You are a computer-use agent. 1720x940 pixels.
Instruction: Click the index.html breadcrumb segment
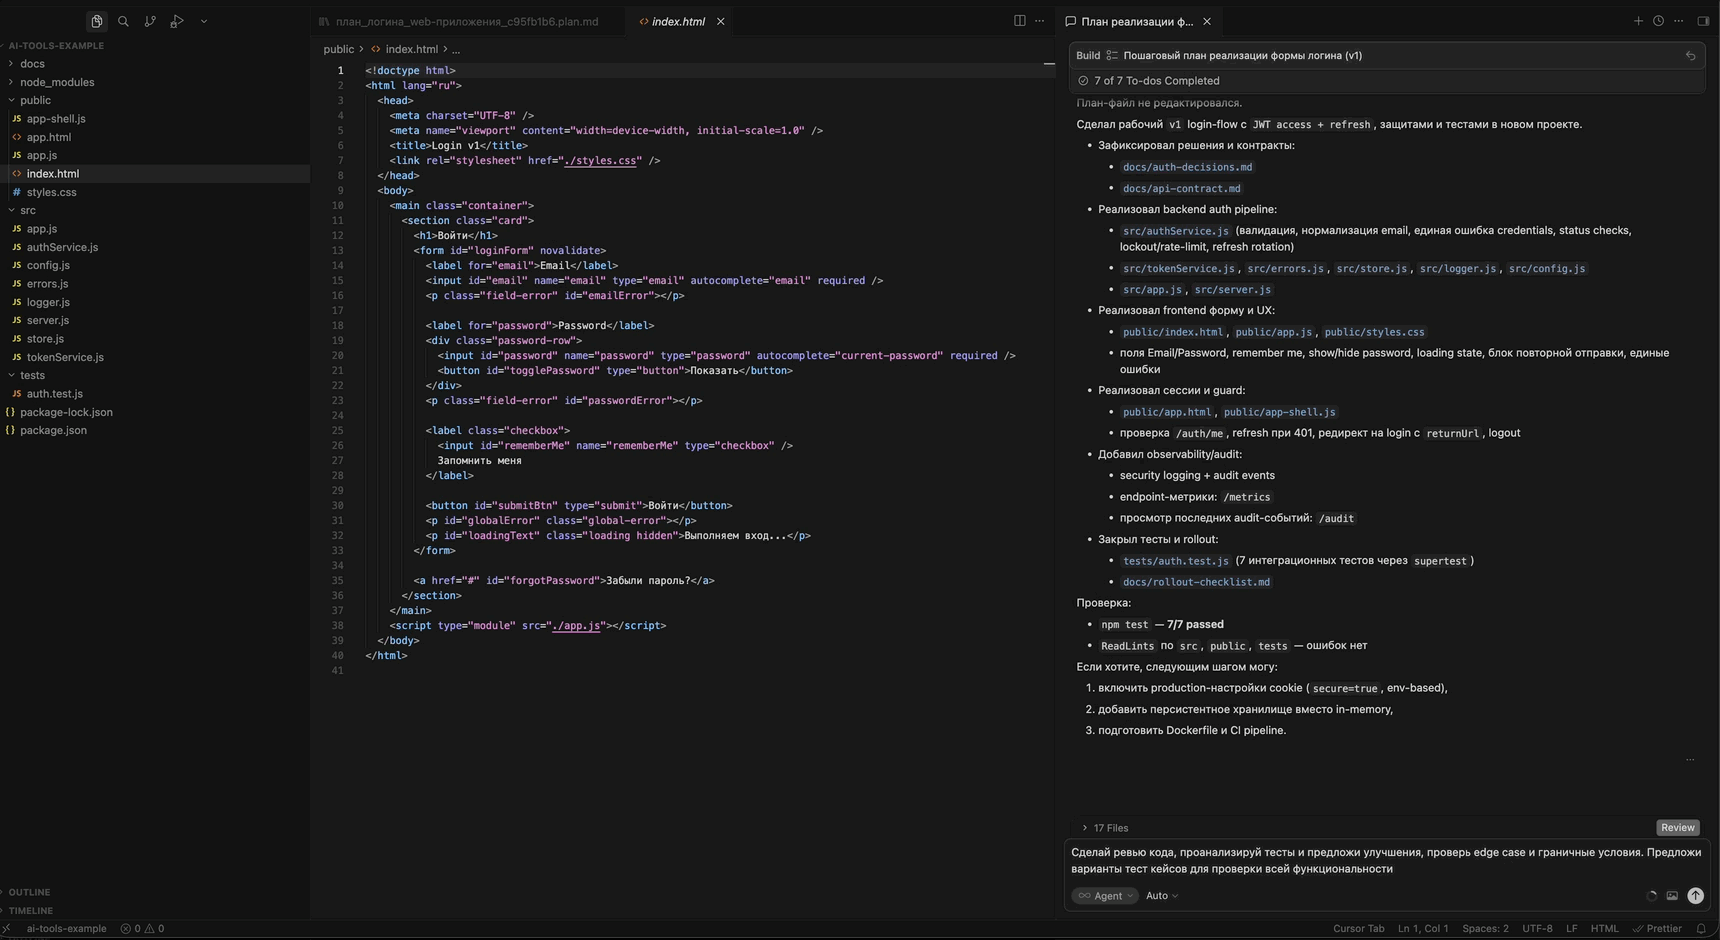(x=411, y=49)
